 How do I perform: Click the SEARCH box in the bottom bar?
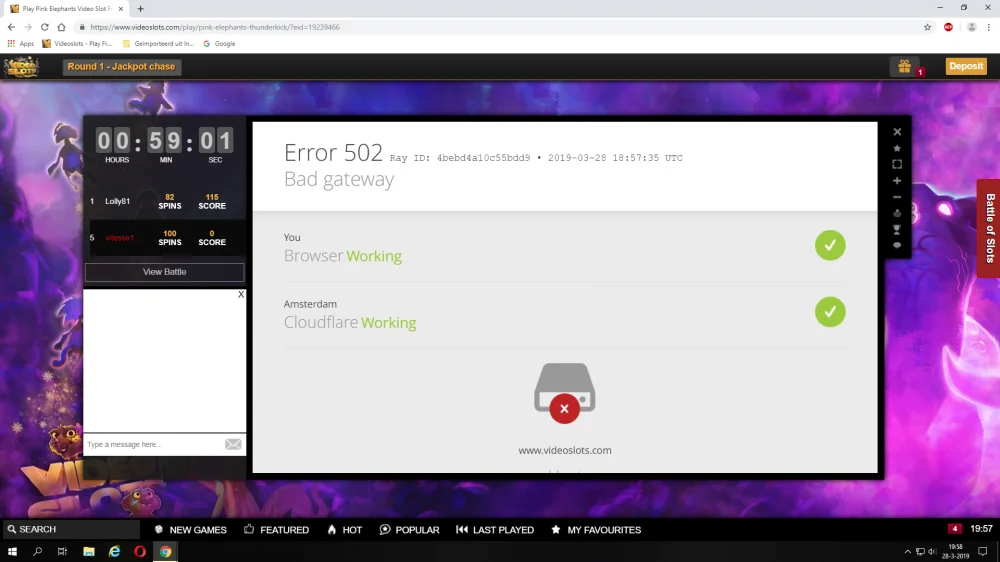70,529
